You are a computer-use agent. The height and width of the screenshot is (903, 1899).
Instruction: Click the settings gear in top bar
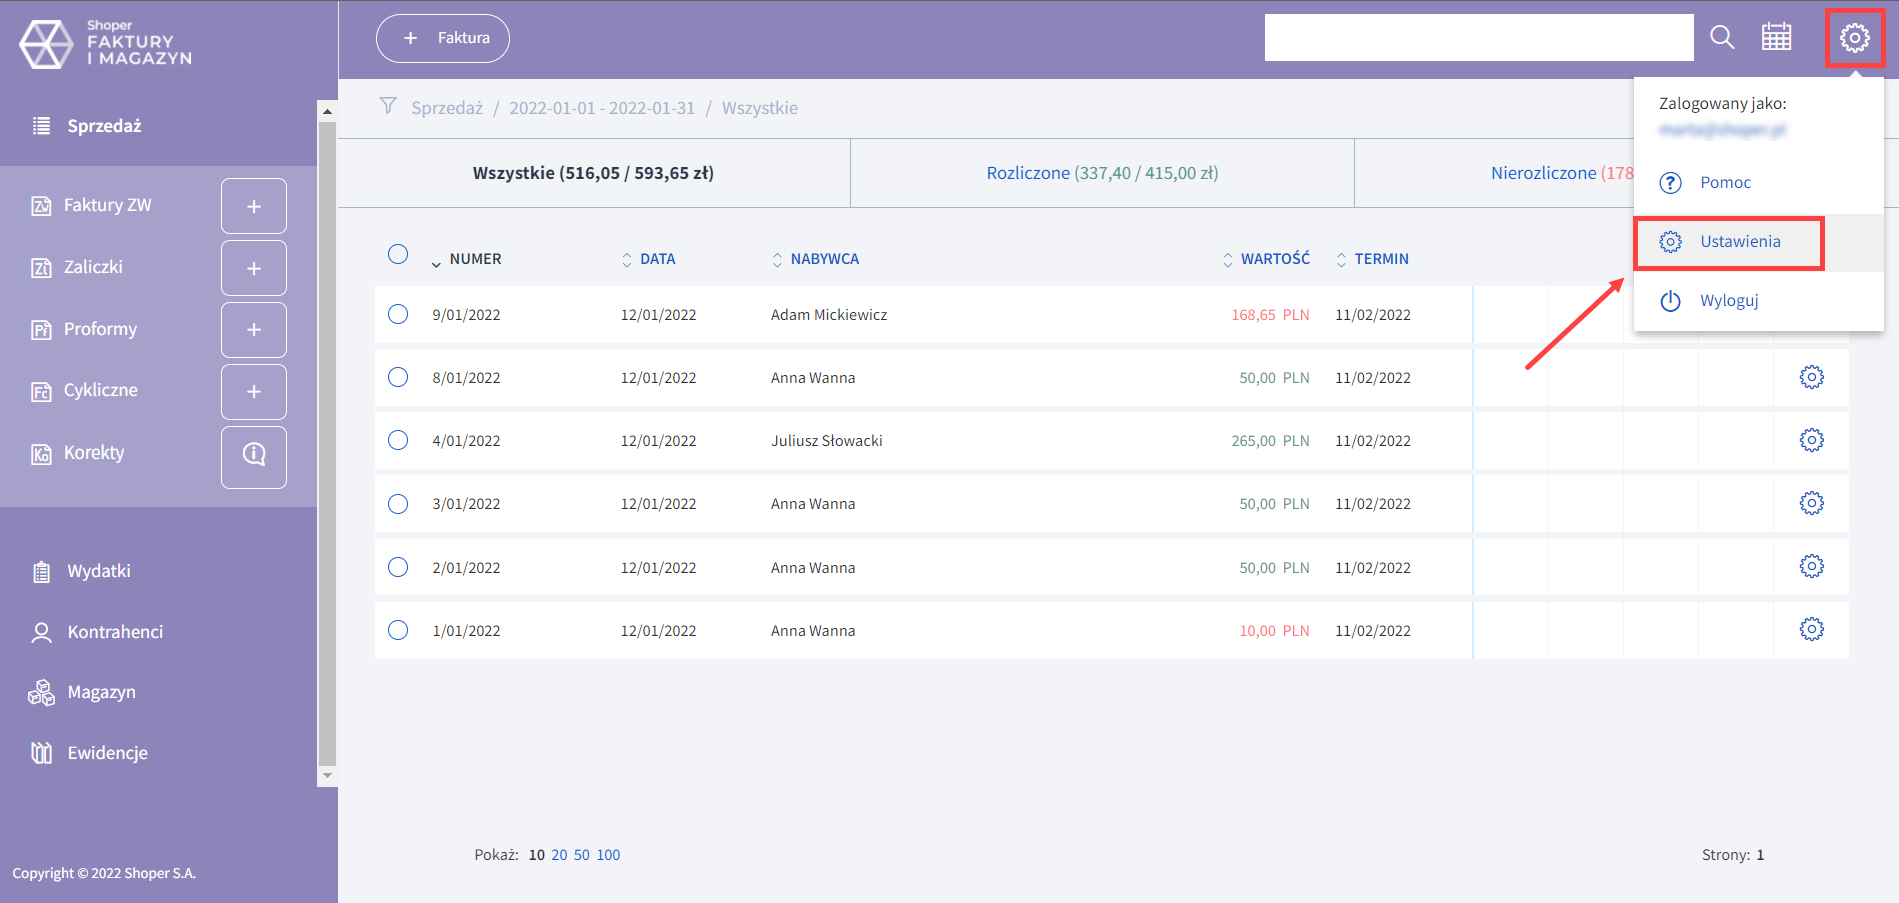click(x=1854, y=38)
